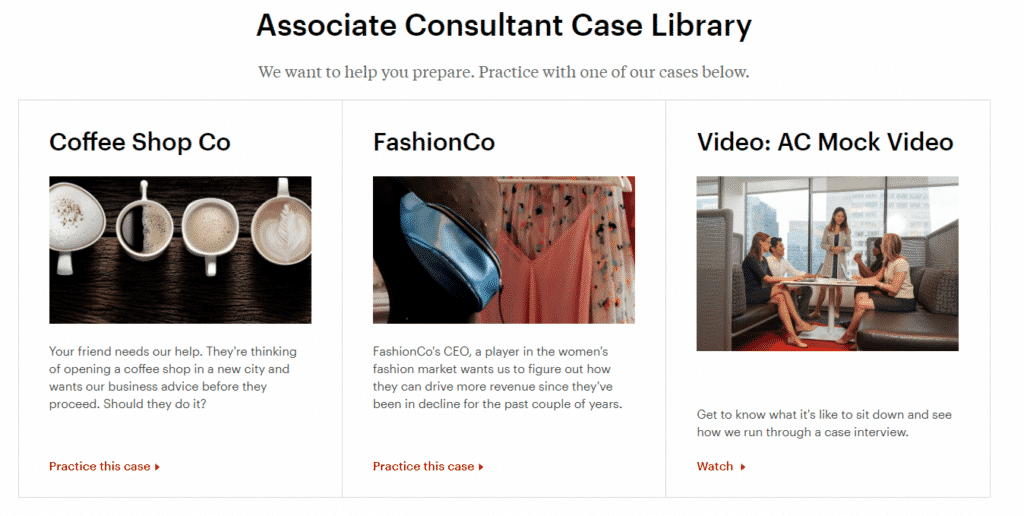The image size is (1024, 516).
Task: Open the FashionCo clothing thumbnail image
Action: (504, 250)
